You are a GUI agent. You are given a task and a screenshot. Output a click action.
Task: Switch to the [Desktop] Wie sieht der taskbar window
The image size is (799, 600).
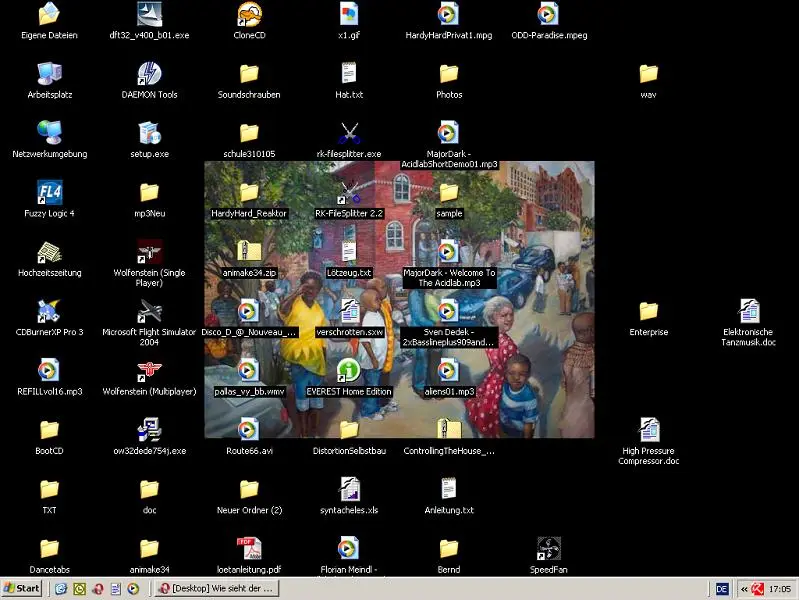click(x=217, y=588)
